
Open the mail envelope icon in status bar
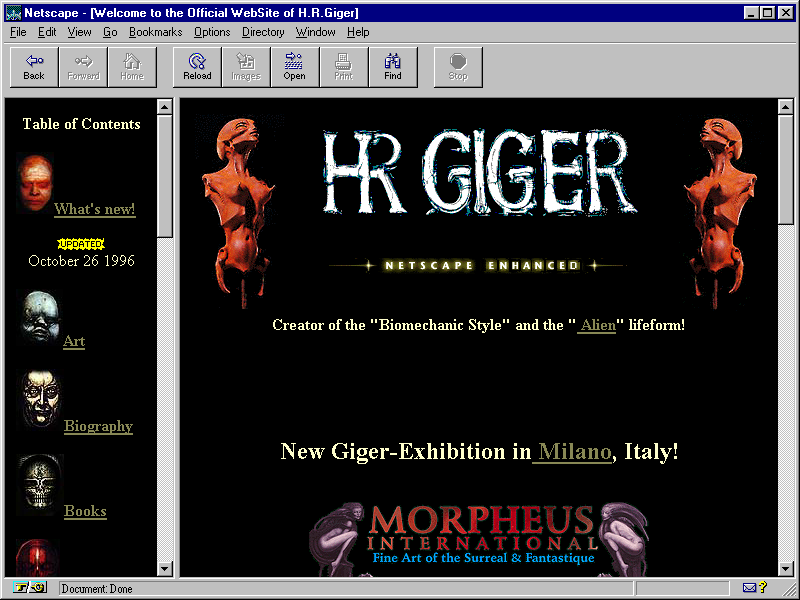click(x=752, y=588)
